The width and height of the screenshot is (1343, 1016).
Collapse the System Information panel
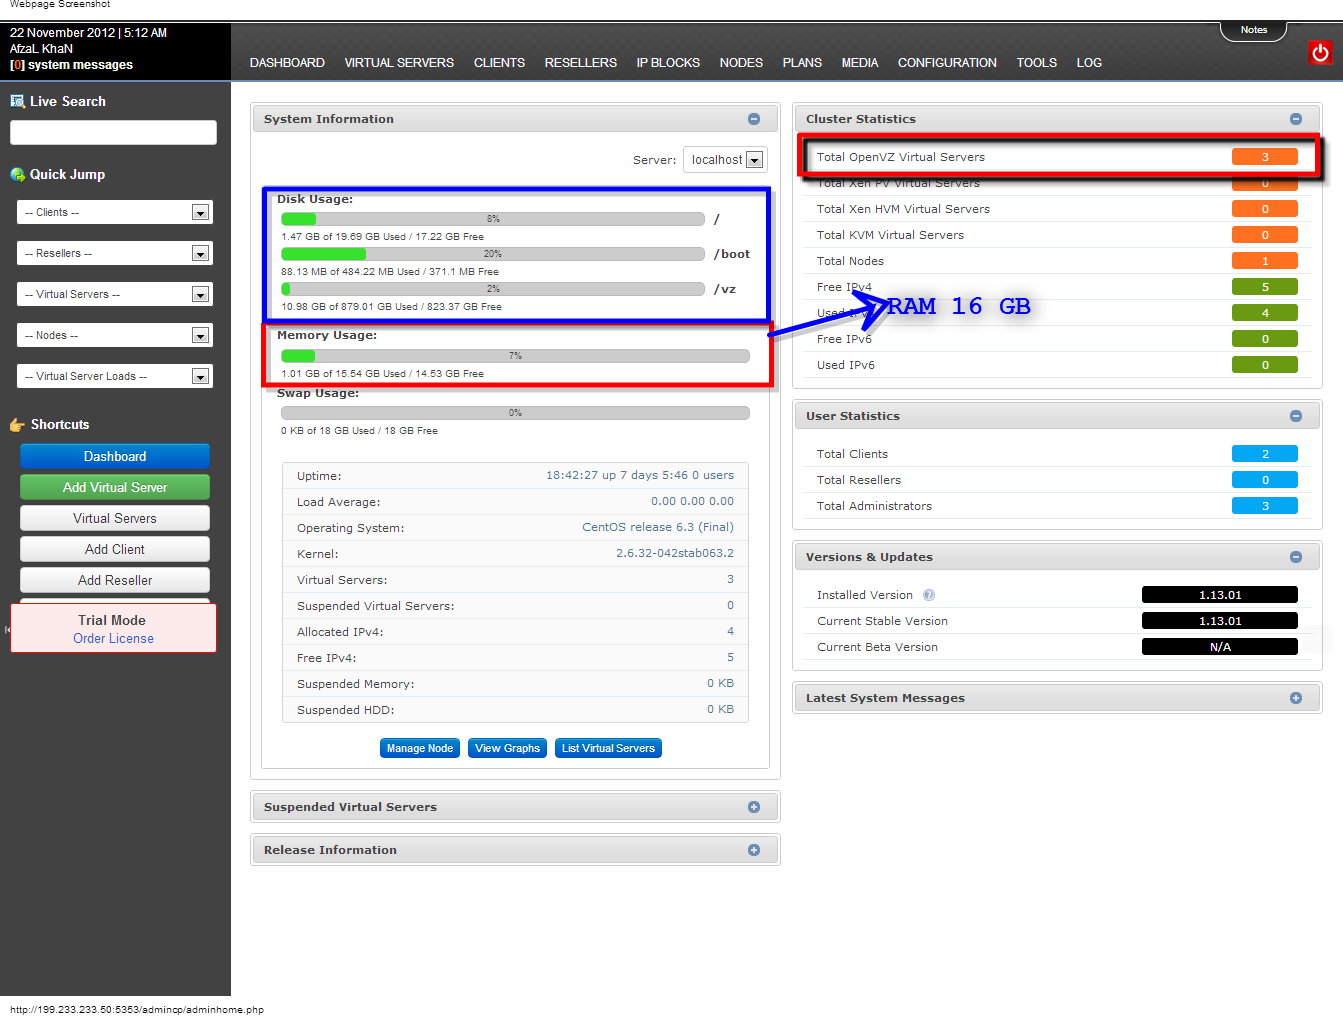pyautogui.click(x=754, y=119)
